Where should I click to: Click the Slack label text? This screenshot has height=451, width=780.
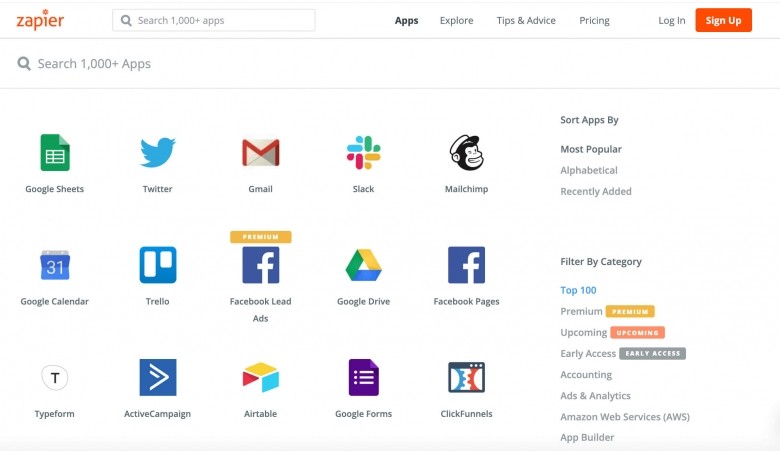click(x=364, y=189)
